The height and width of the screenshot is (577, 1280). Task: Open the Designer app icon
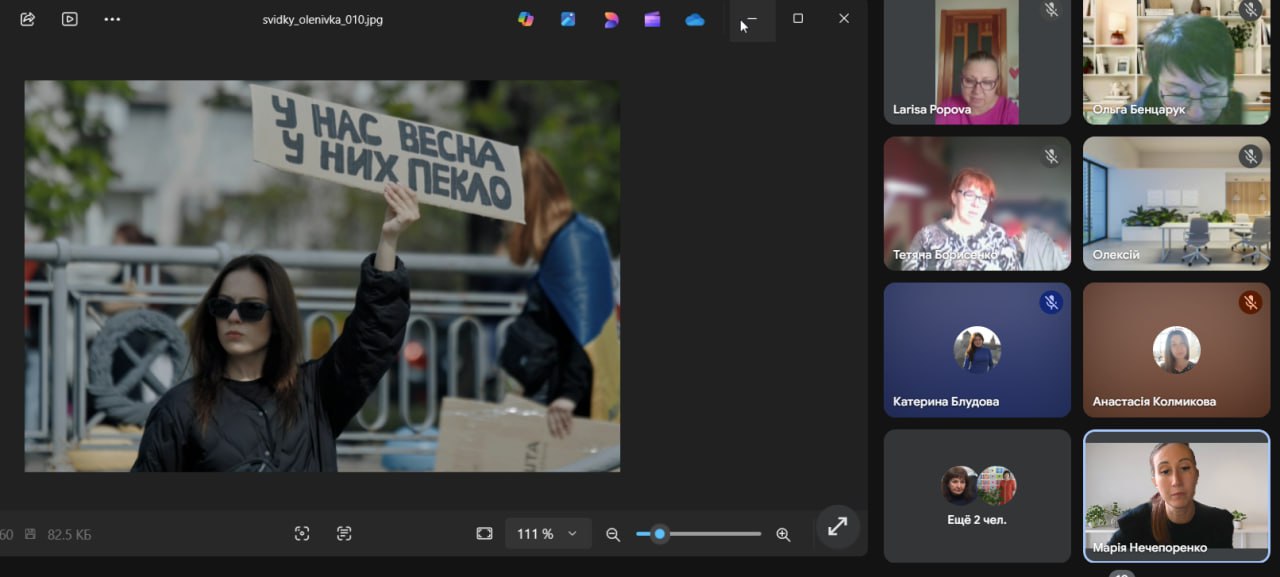point(610,19)
